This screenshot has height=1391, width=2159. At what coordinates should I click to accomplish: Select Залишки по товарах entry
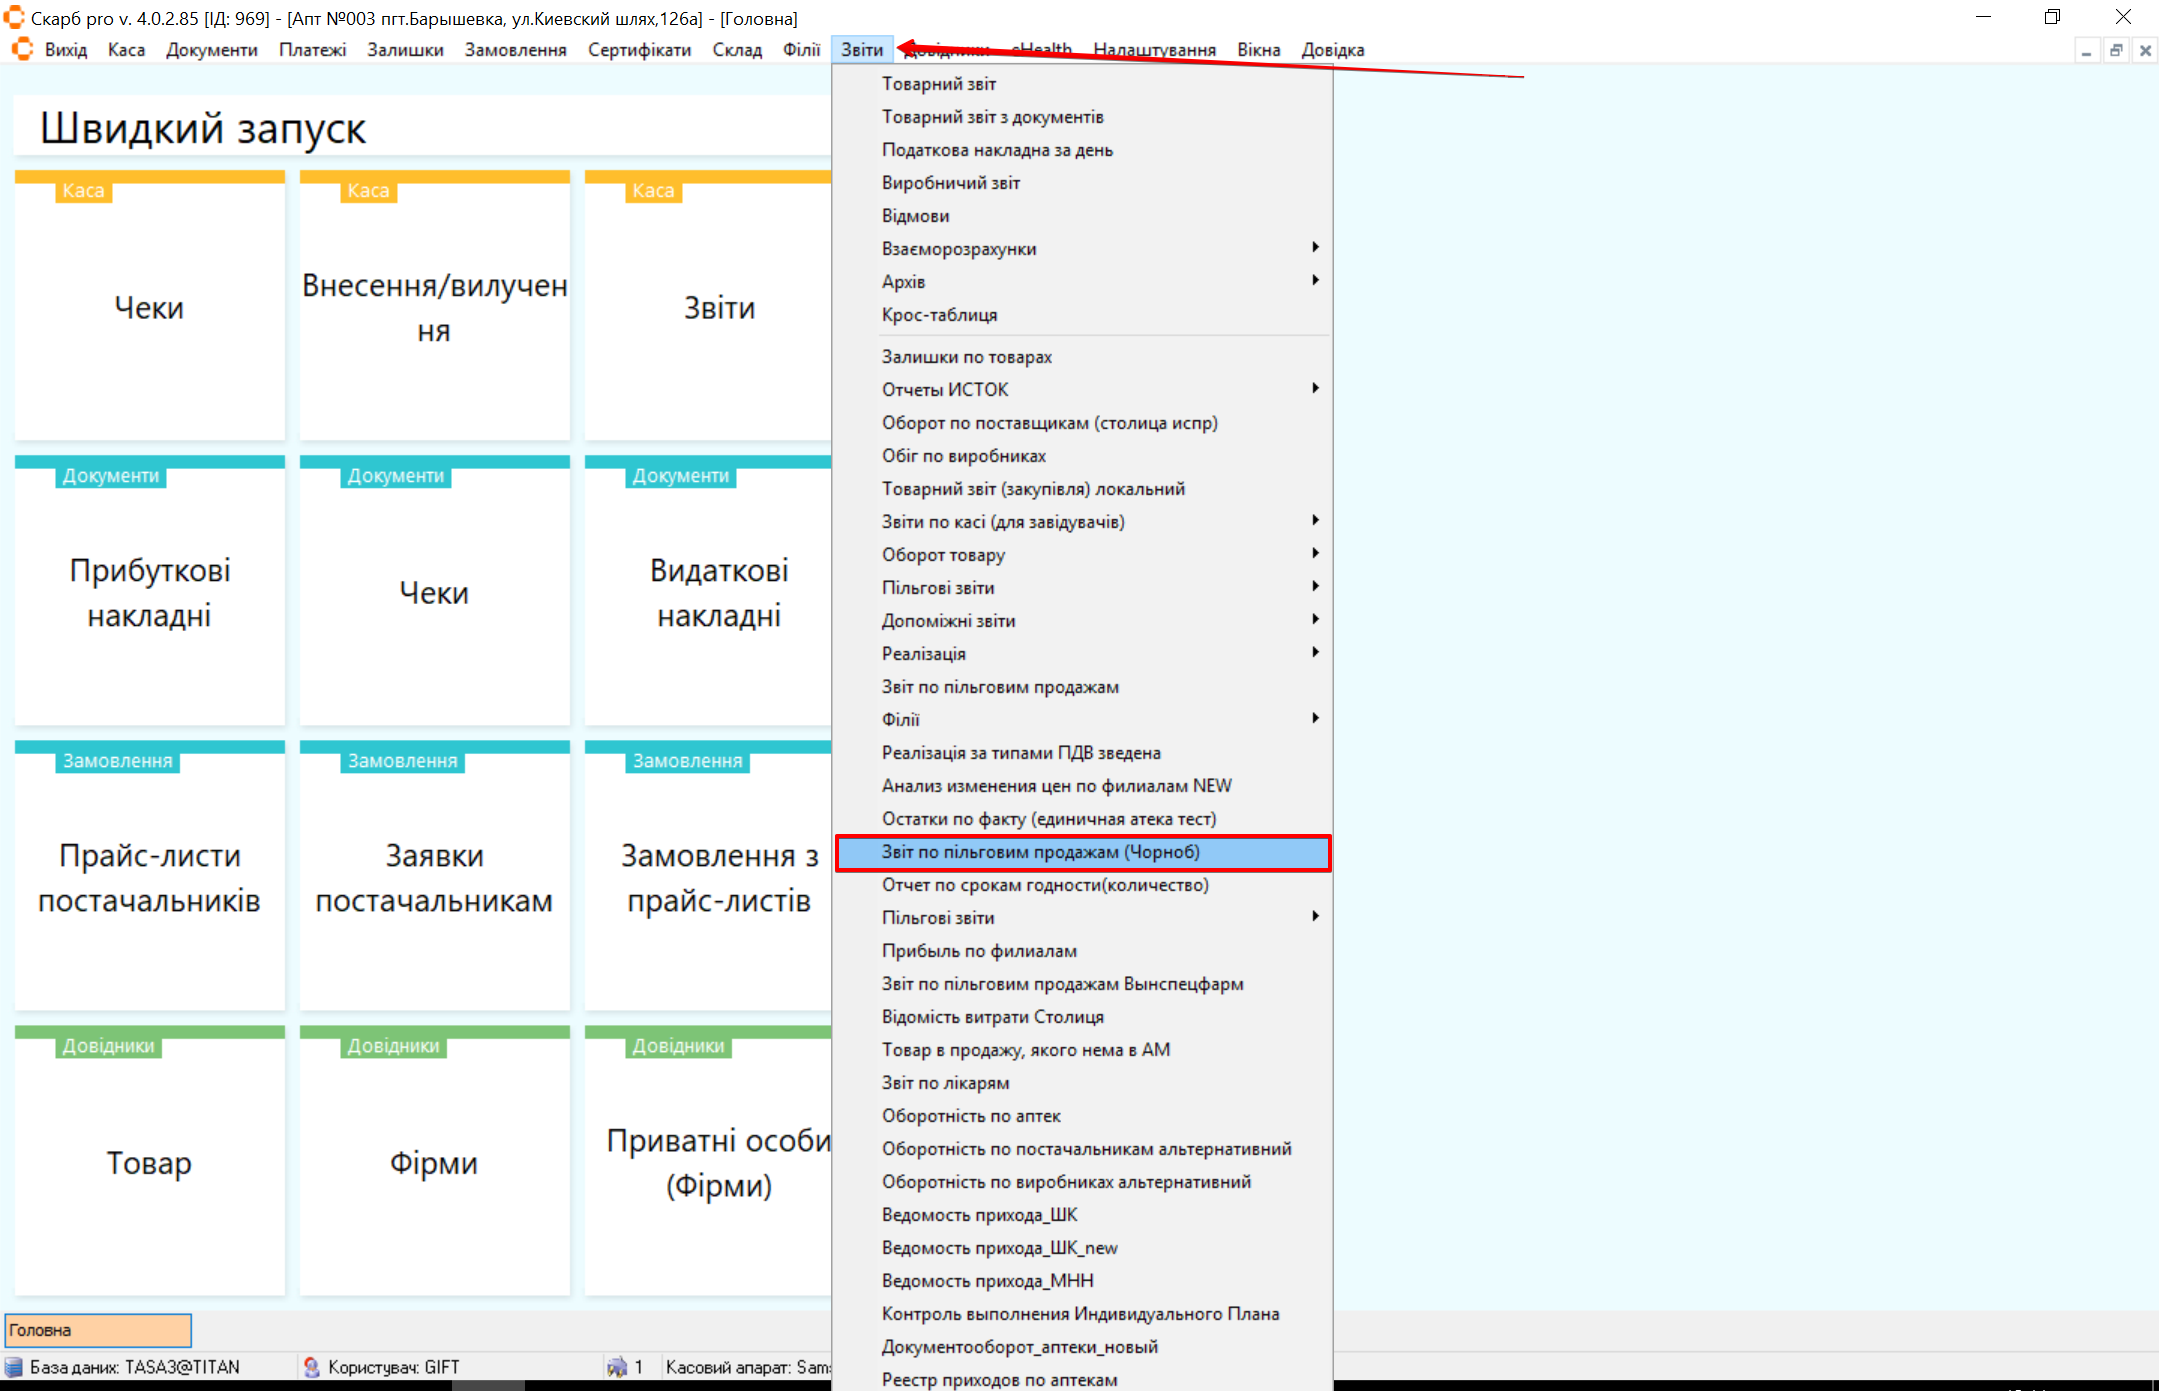click(1083, 357)
